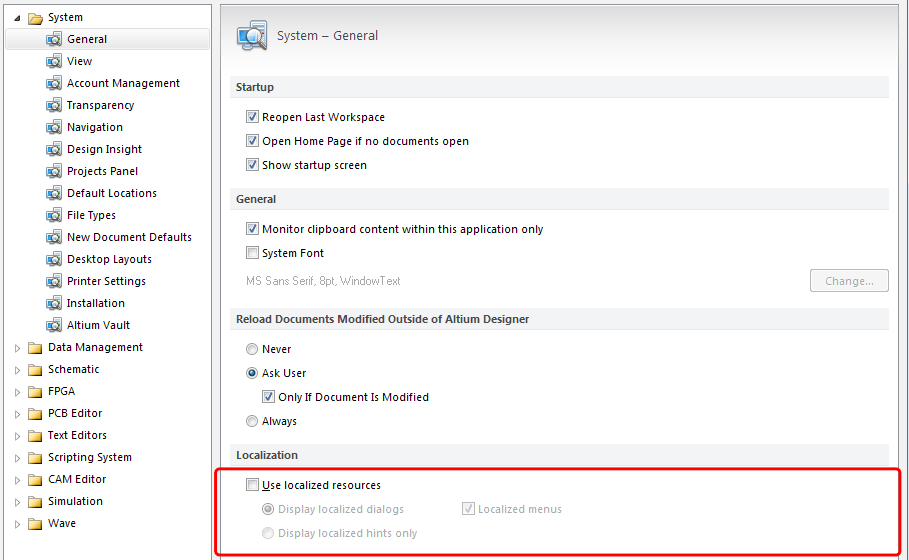The width and height of the screenshot is (909, 560).
Task: Collapse the System tree node
Action: (x=17, y=17)
